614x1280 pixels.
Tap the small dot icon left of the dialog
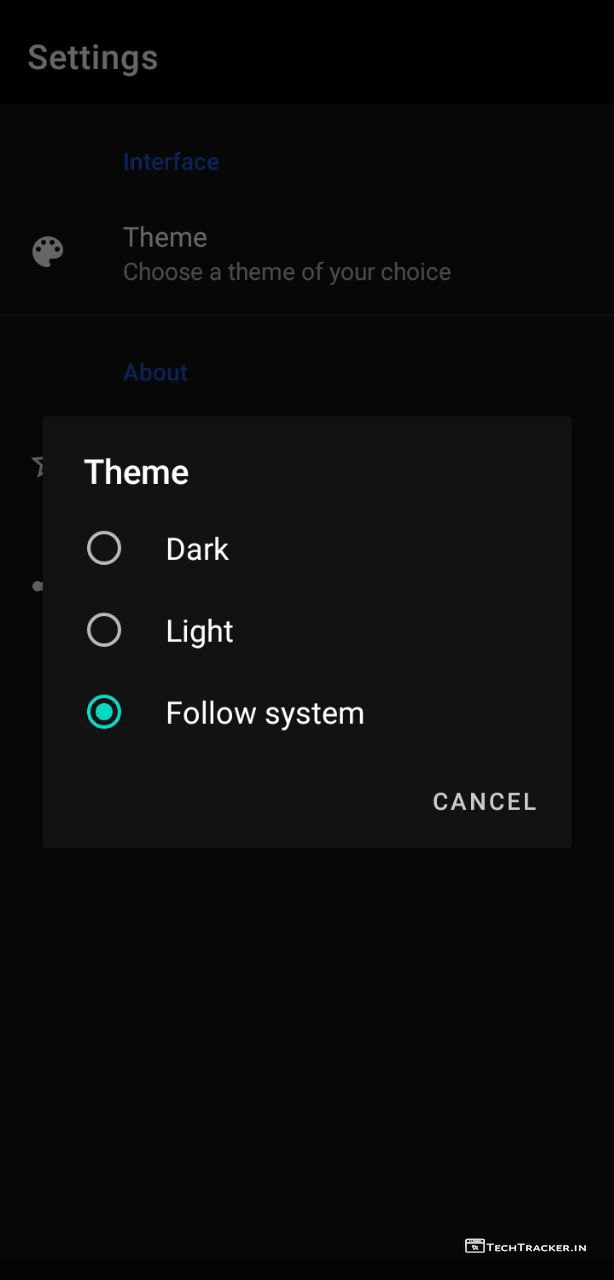coord(37,586)
